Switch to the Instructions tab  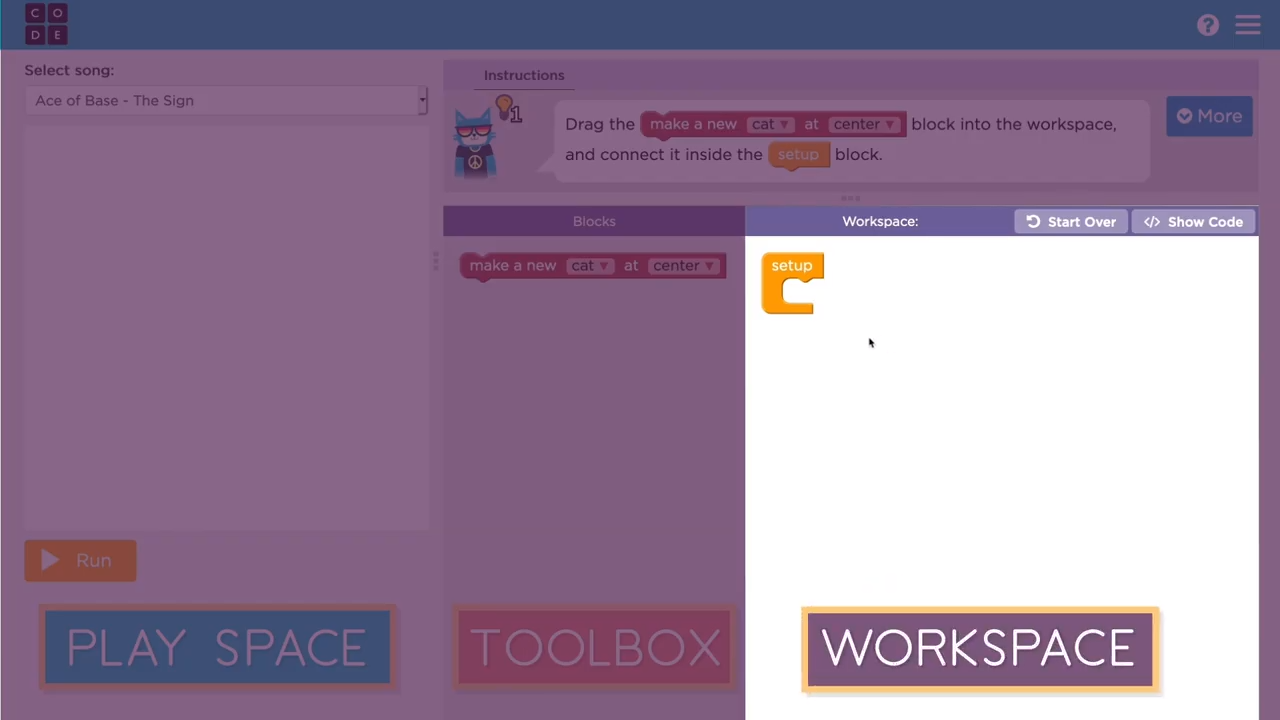pyautogui.click(x=524, y=75)
